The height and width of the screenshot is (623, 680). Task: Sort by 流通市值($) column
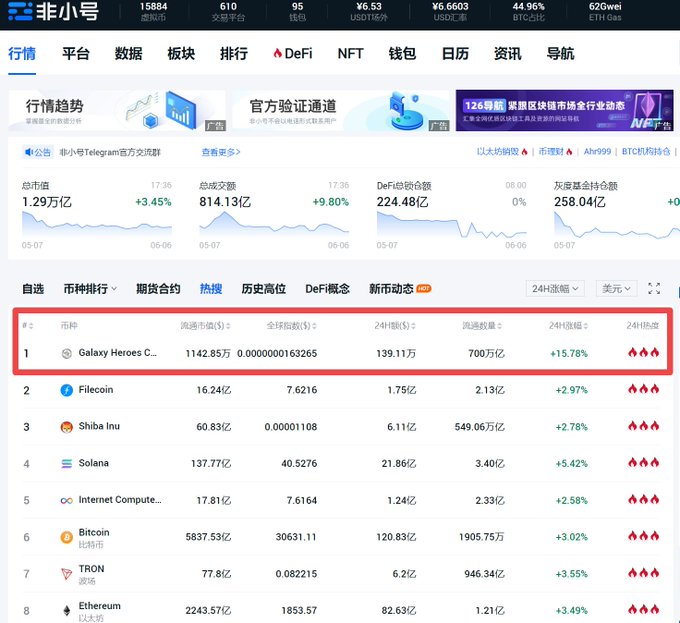[x=206, y=325]
